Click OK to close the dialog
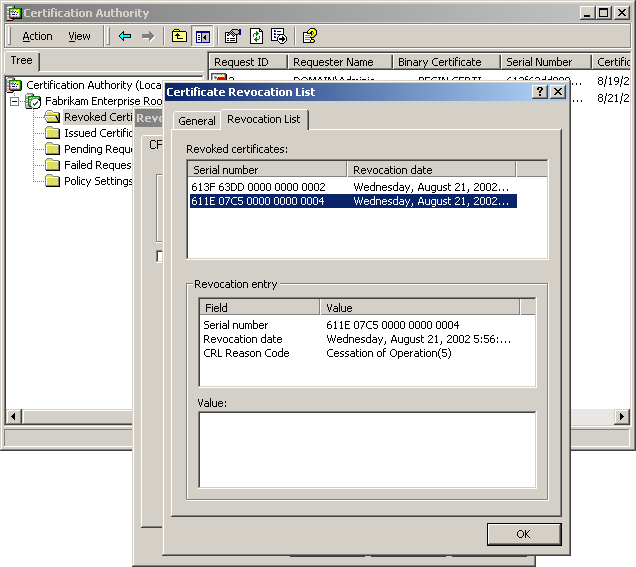 point(523,534)
